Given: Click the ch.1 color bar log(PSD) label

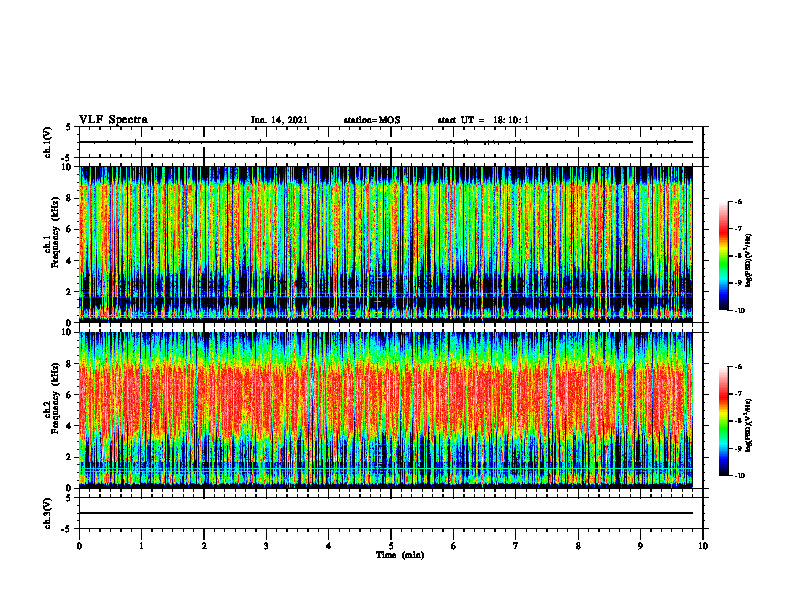Looking at the screenshot, I should coord(750,261).
